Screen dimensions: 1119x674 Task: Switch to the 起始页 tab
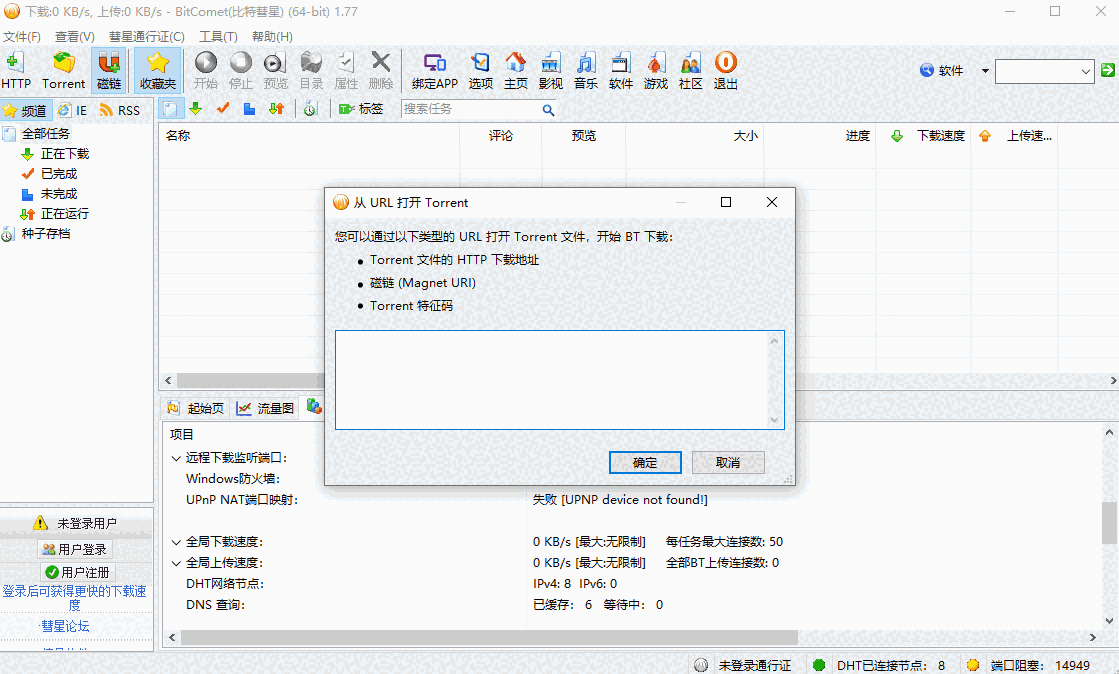[196, 408]
